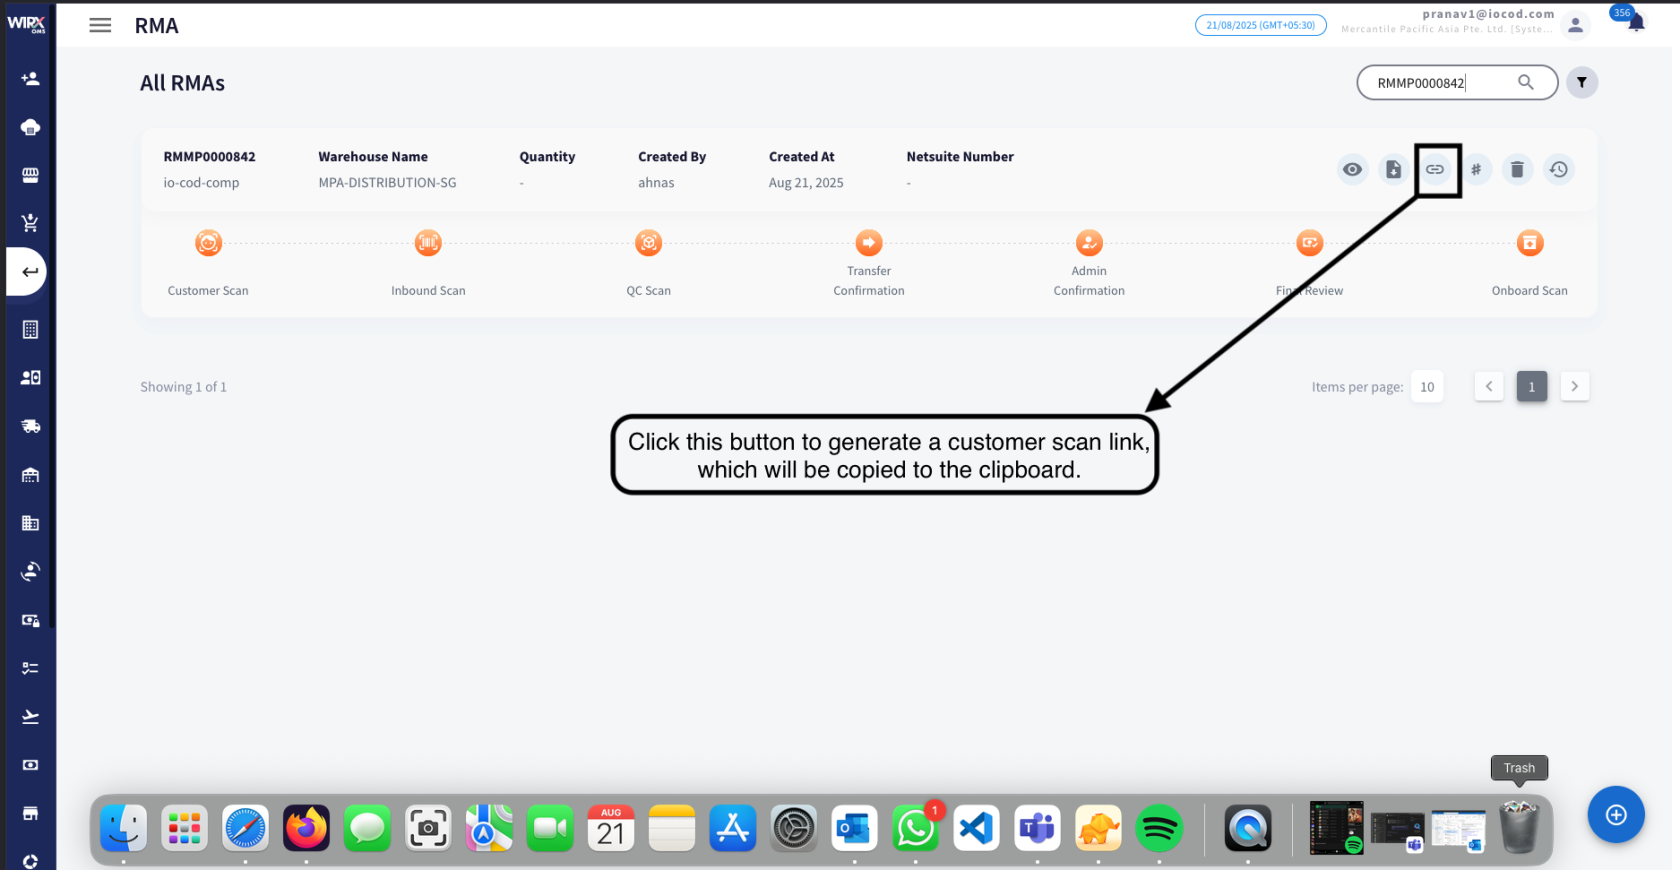Image resolution: width=1680 pixels, height=870 pixels.
Task: Focus the RMA search input field
Action: click(1457, 83)
